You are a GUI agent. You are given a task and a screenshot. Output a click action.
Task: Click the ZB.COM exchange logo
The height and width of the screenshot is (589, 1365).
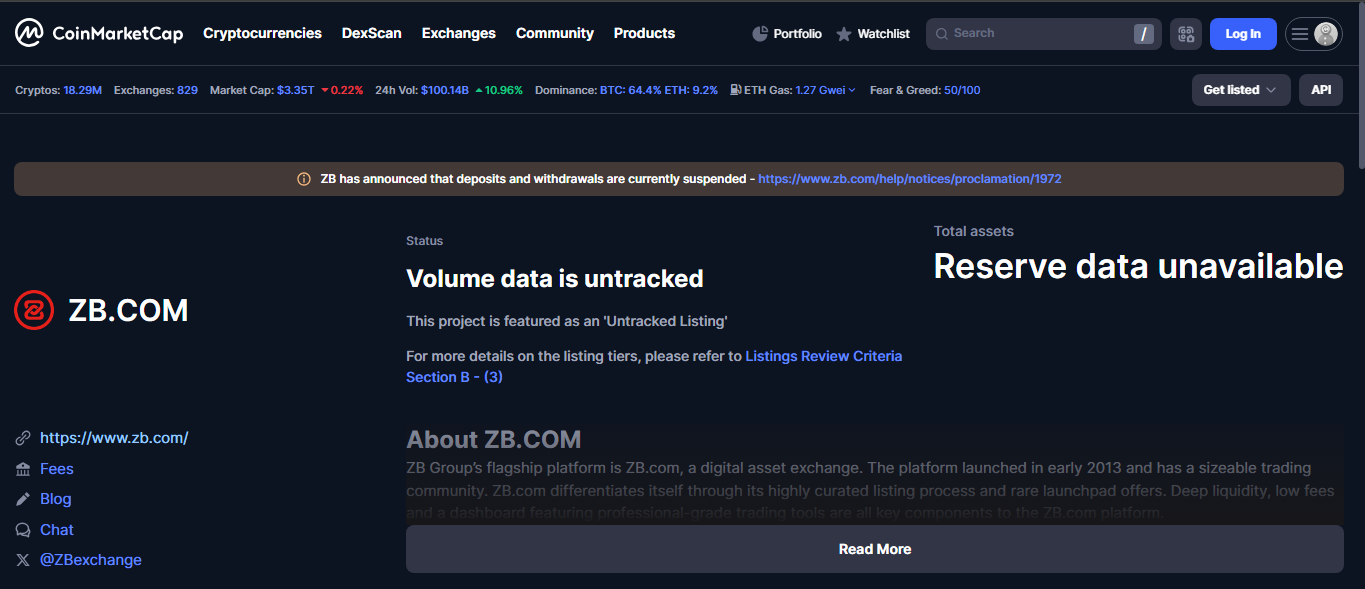(x=33, y=310)
